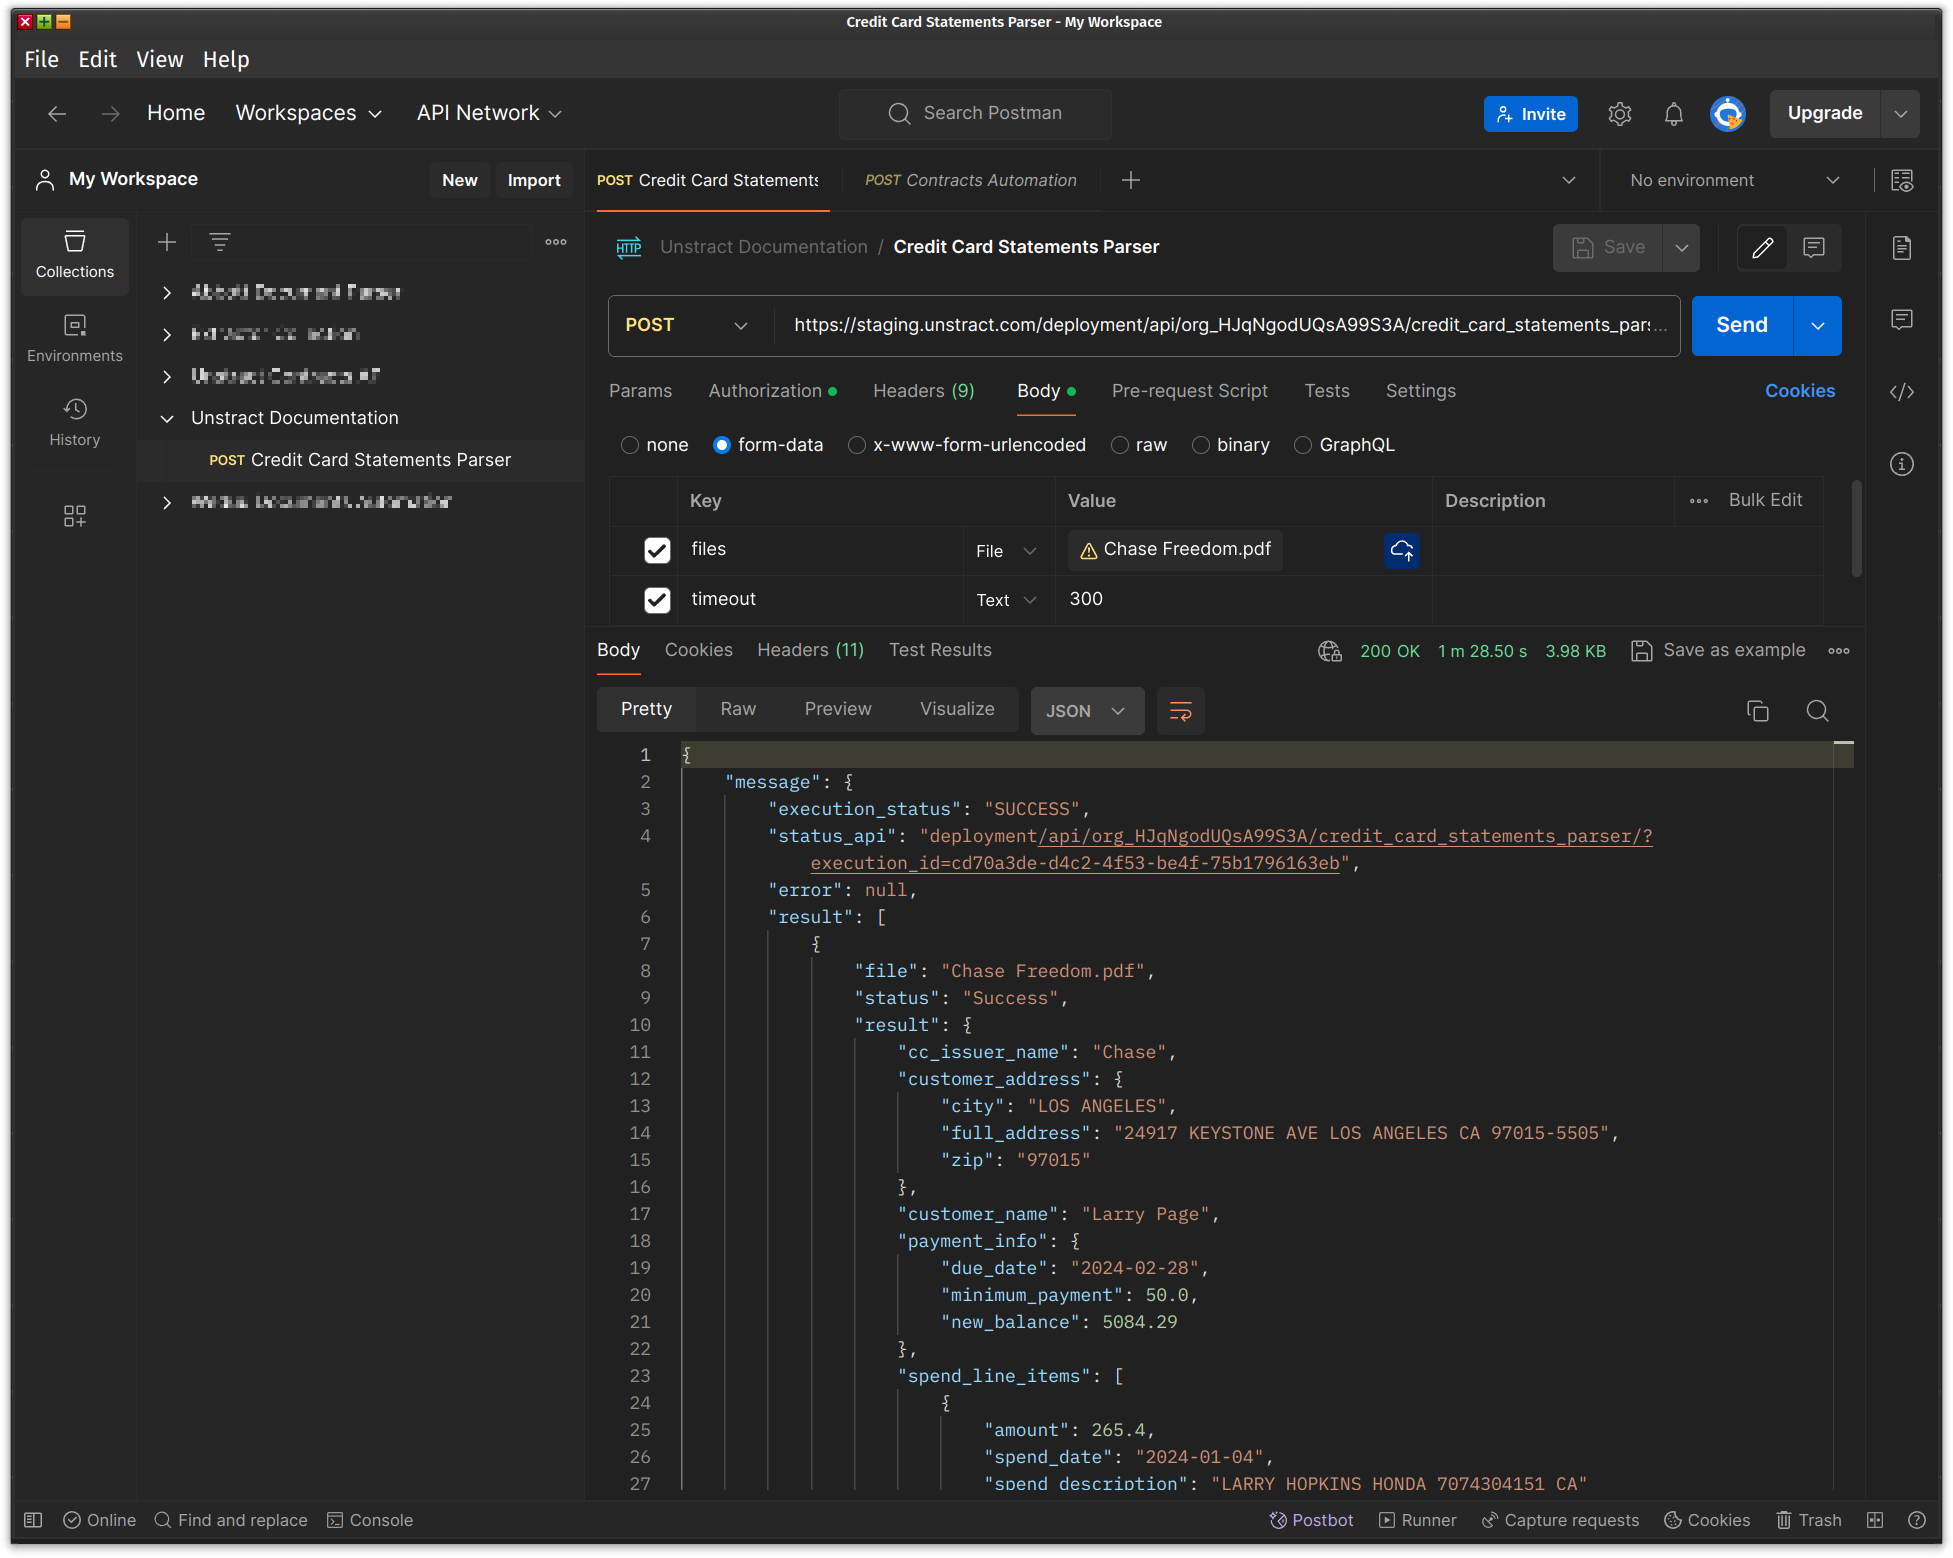Click the network globe icon near 200 OK
The image size is (1953, 1558).
pyautogui.click(x=1329, y=651)
